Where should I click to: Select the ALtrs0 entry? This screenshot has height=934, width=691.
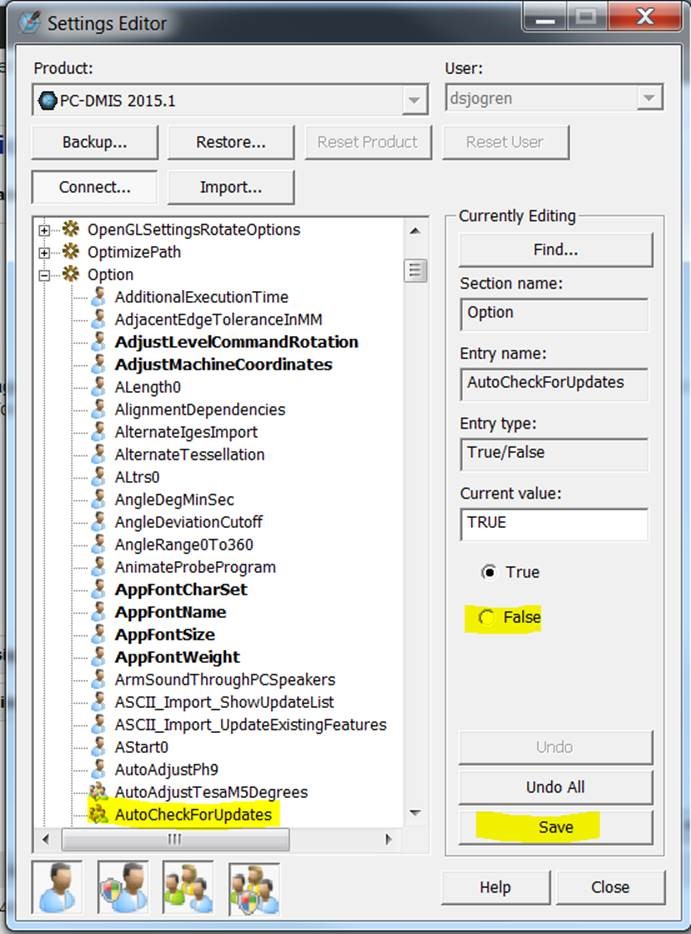point(137,477)
